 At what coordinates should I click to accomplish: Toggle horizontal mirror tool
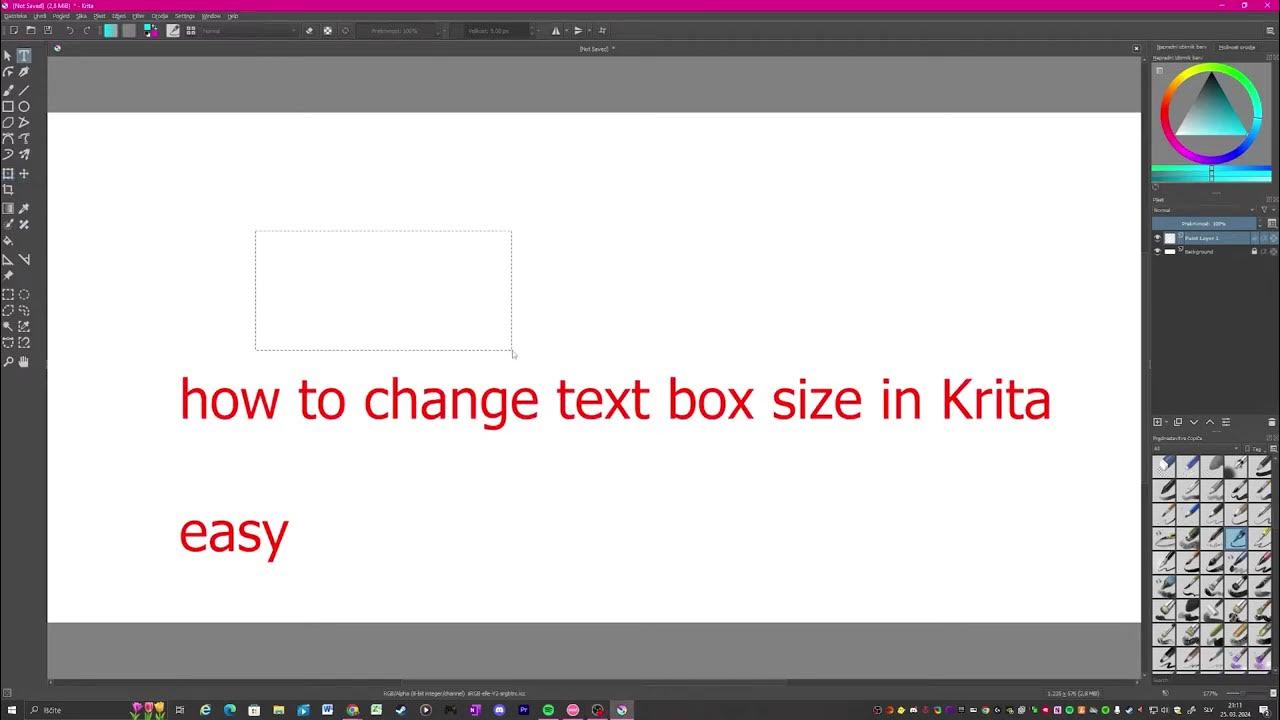click(556, 30)
